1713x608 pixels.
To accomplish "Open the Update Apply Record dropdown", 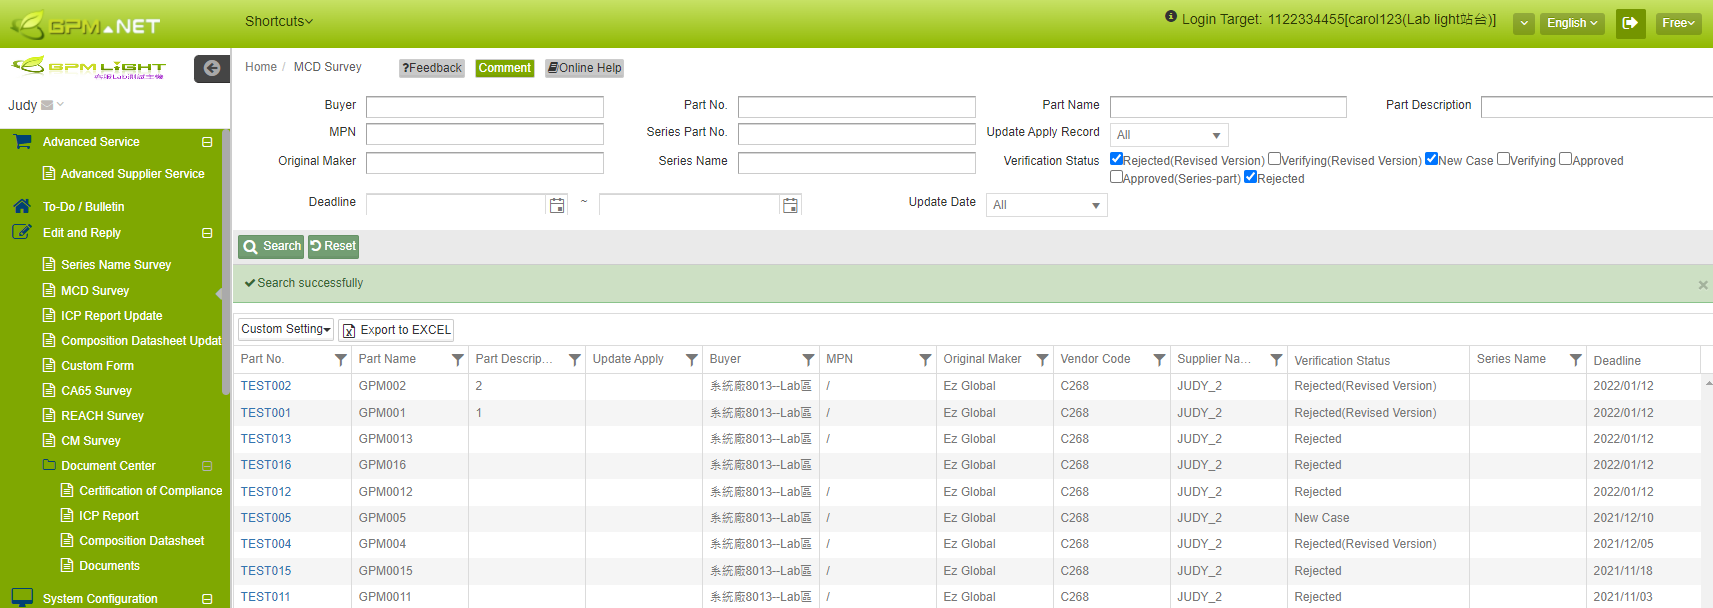I will [1169, 135].
